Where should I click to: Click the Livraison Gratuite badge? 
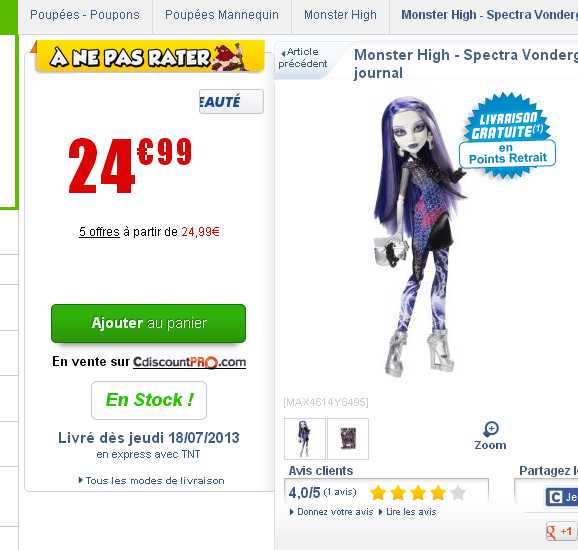pyautogui.click(x=508, y=135)
